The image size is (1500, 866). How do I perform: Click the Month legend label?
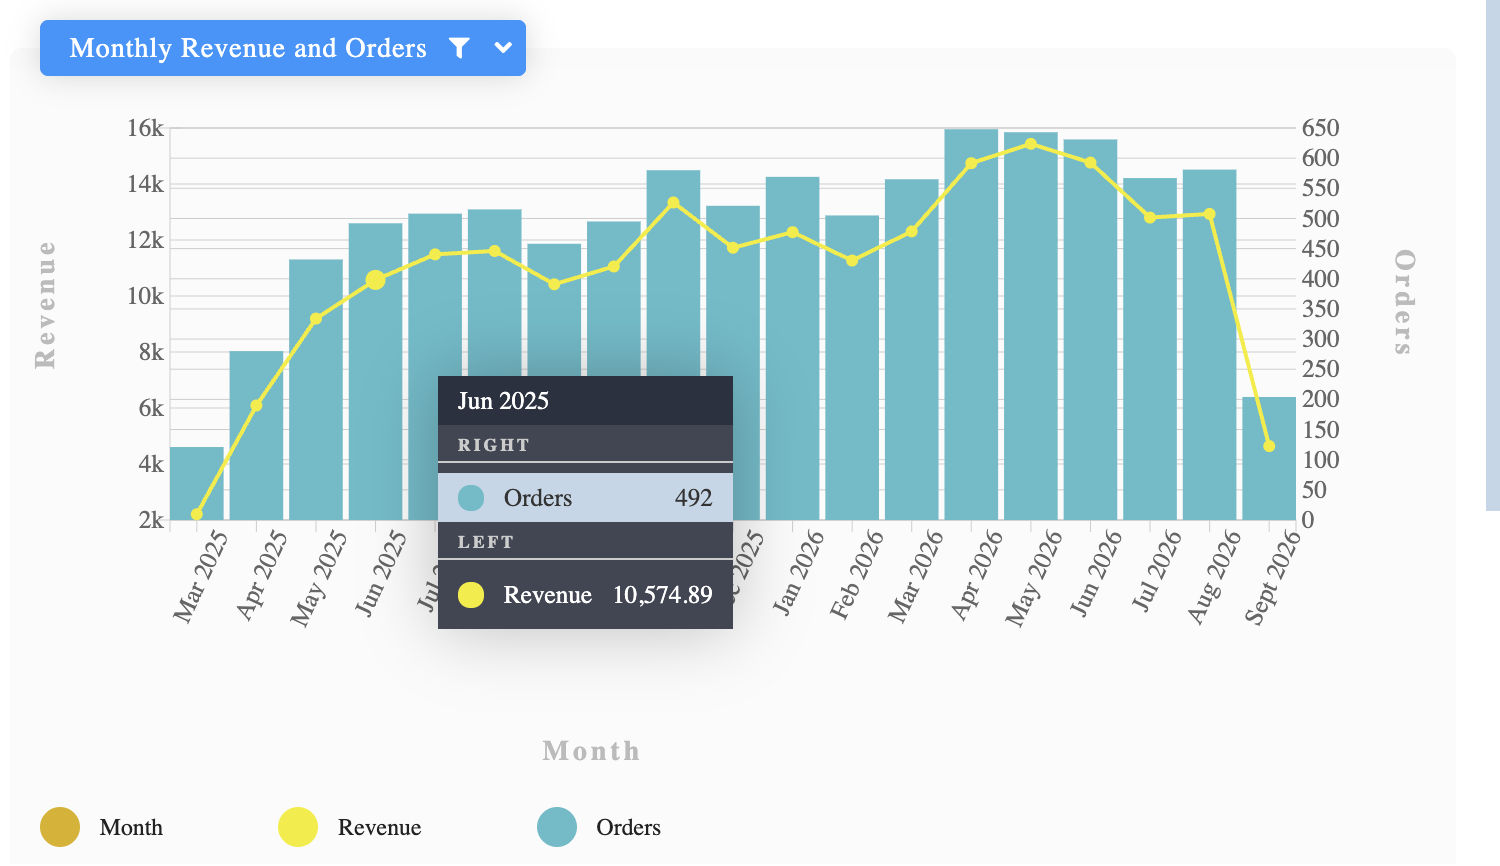tap(131, 827)
